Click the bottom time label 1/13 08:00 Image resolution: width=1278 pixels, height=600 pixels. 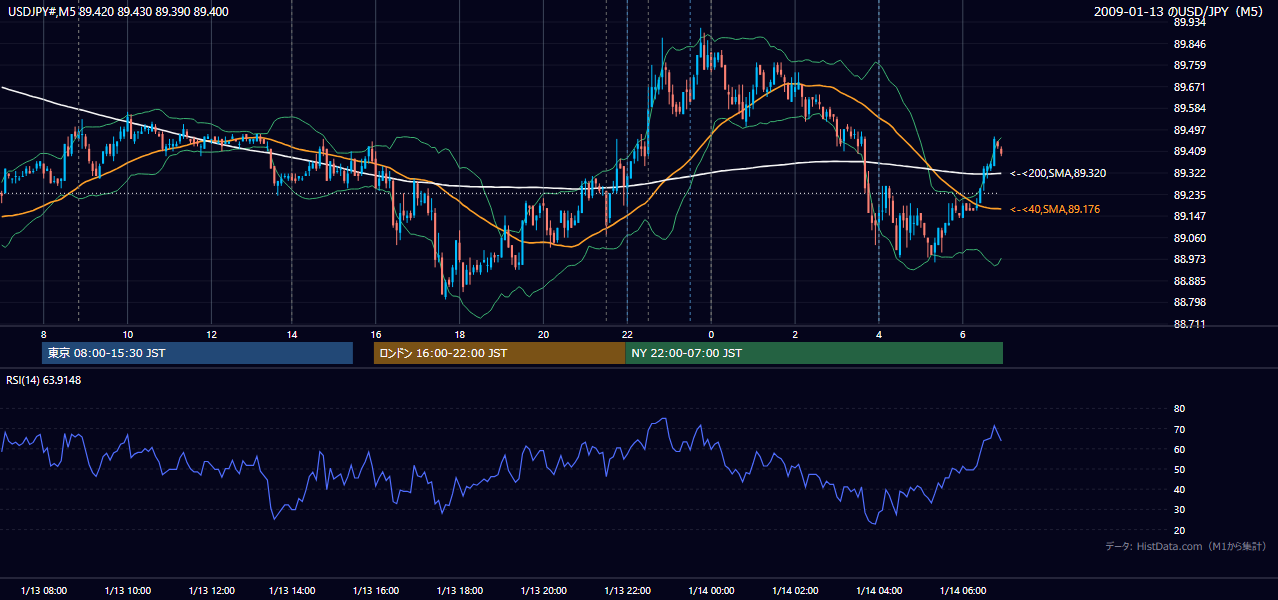(x=44, y=591)
